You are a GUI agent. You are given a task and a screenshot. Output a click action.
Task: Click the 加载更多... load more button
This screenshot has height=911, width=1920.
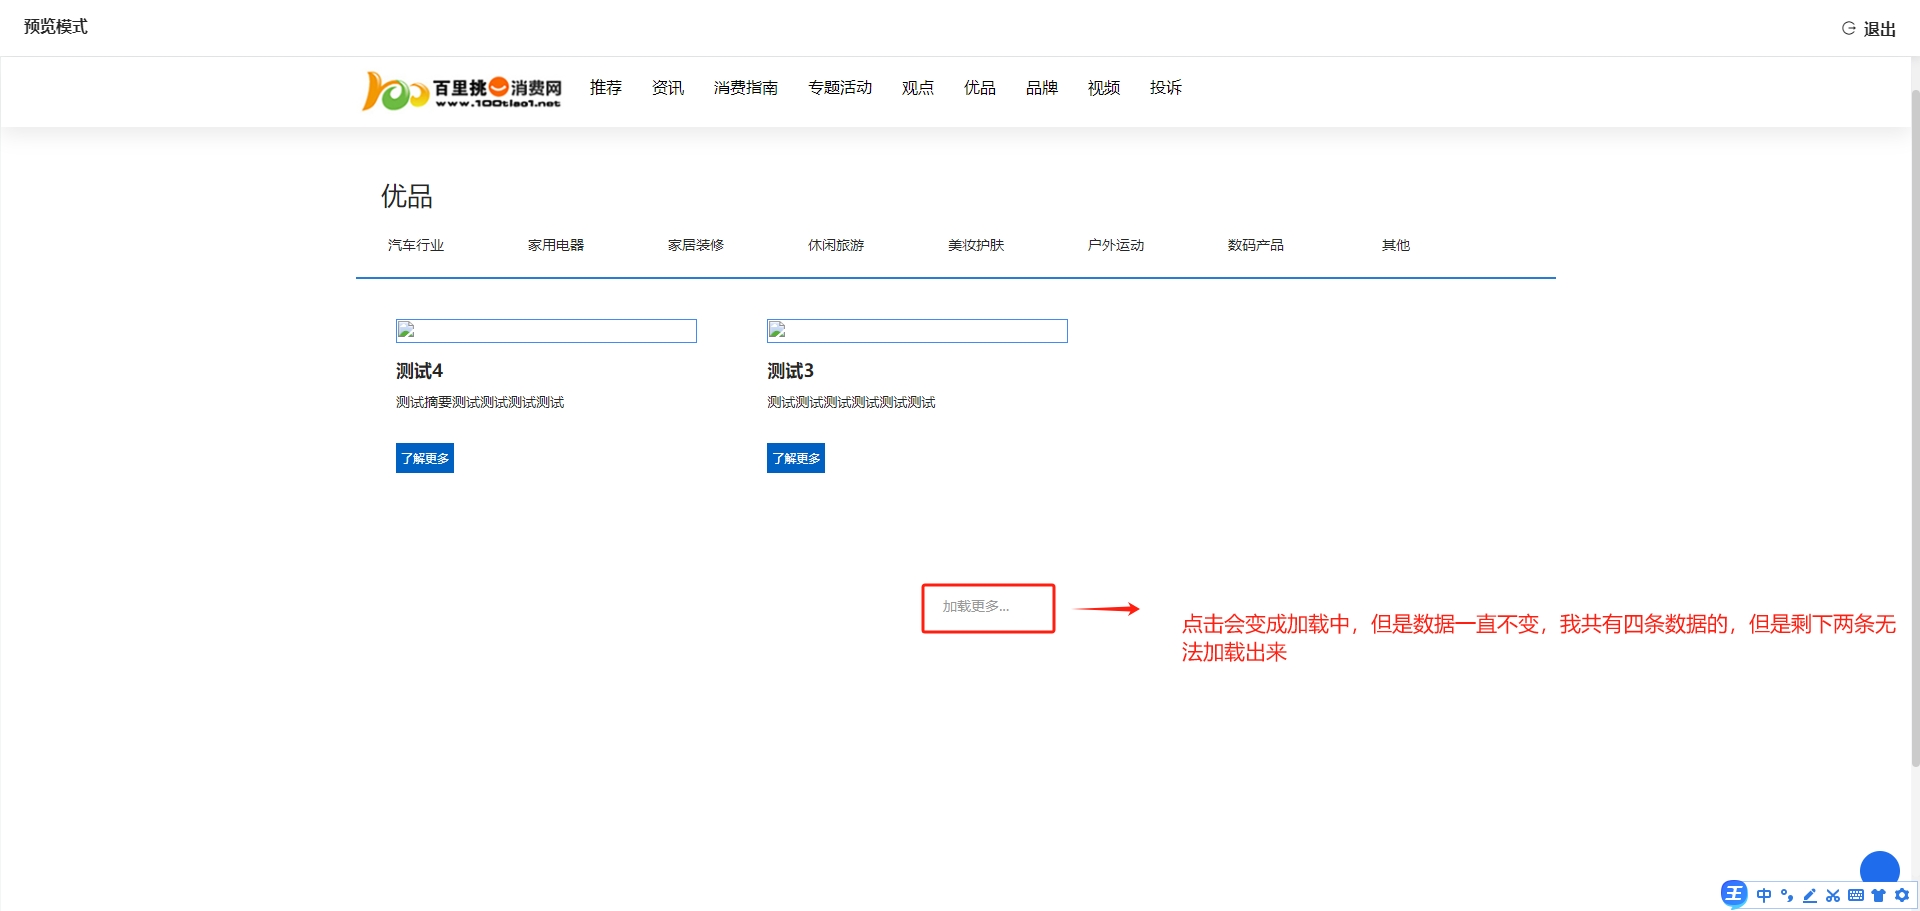coord(976,606)
